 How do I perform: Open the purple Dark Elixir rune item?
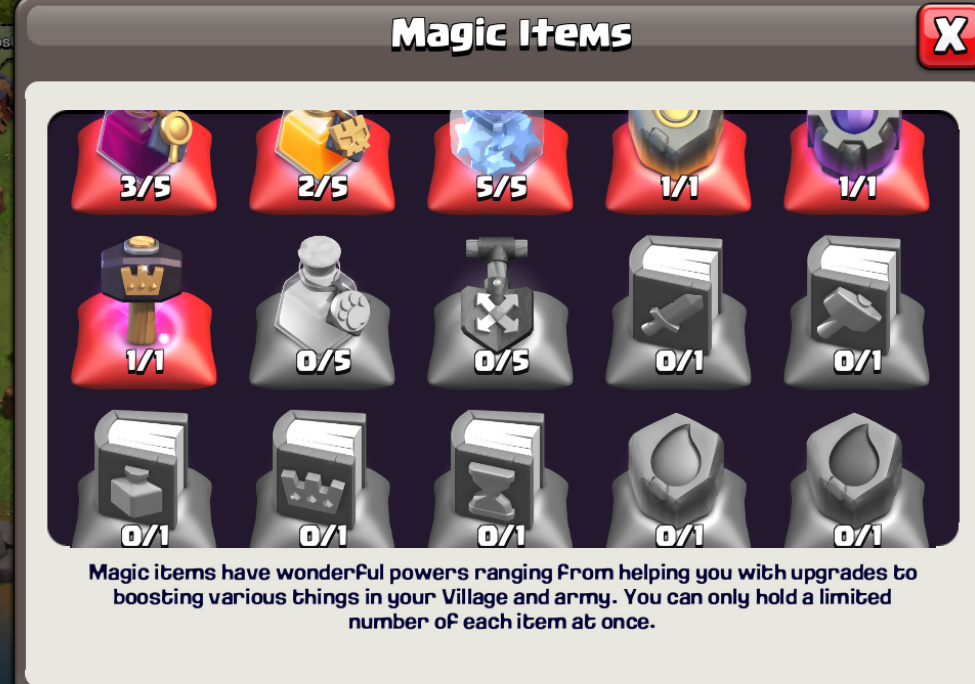[857, 162]
